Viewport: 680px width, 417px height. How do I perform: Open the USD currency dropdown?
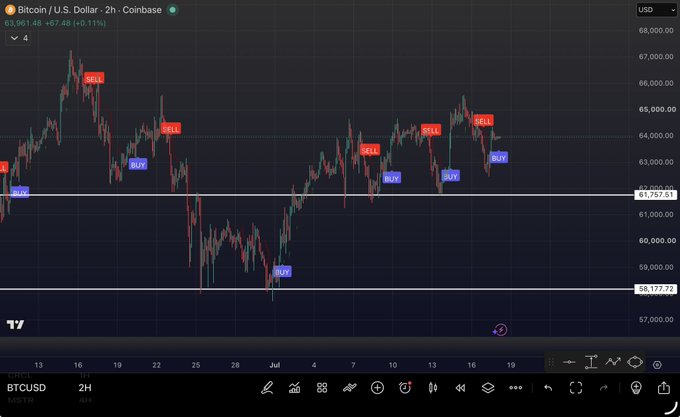[x=656, y=10]
